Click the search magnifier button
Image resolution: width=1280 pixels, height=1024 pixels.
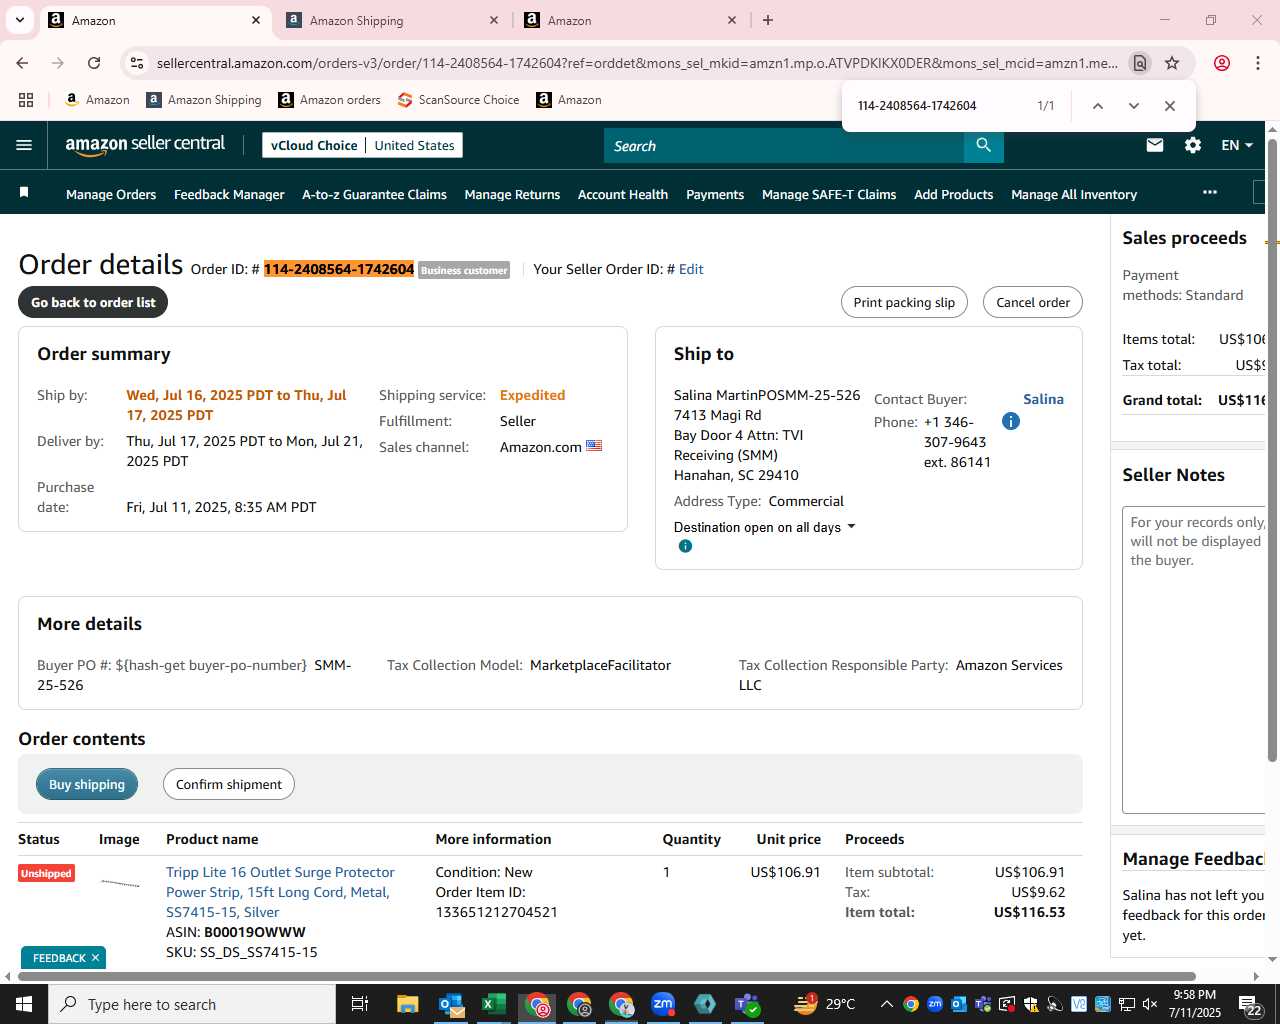click(x=984, y=146)
